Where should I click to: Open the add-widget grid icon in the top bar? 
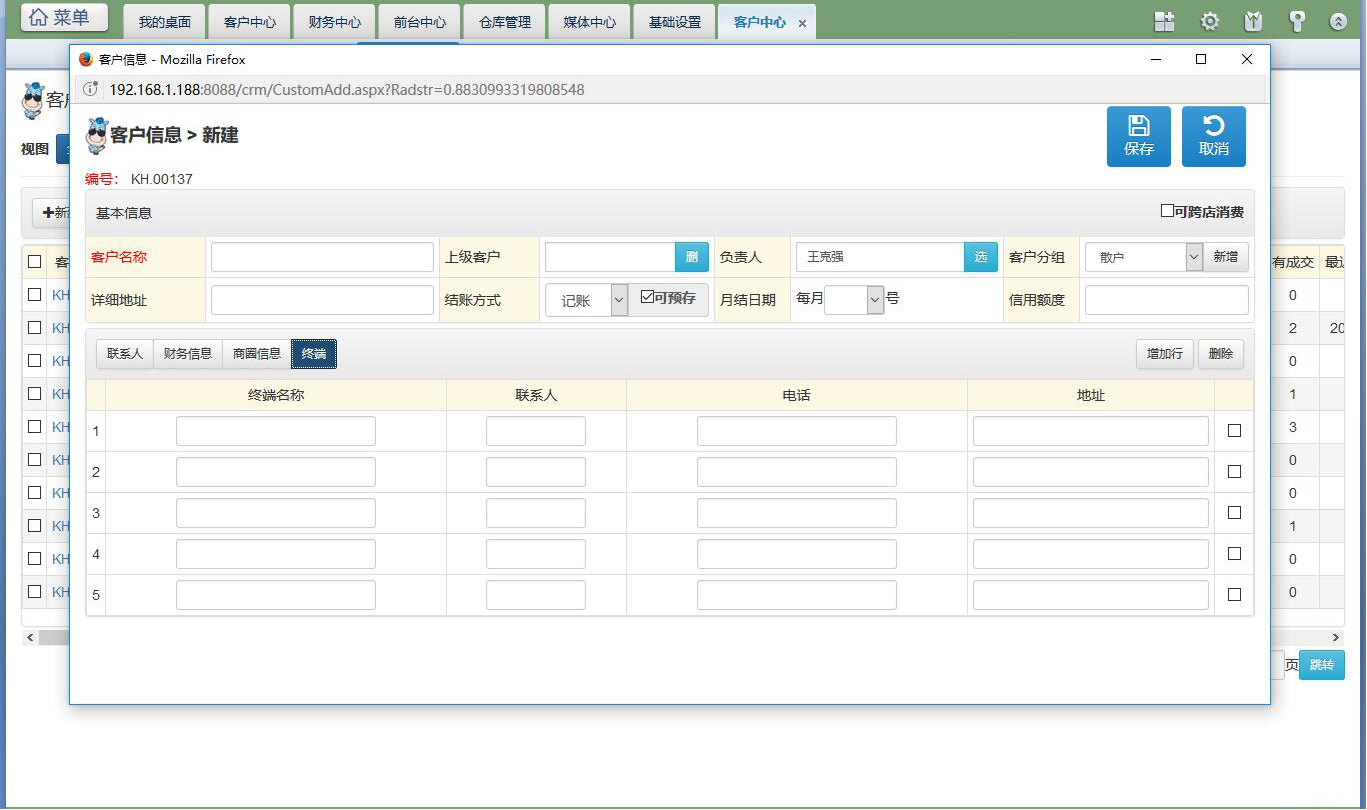(x=1164, y=21)
